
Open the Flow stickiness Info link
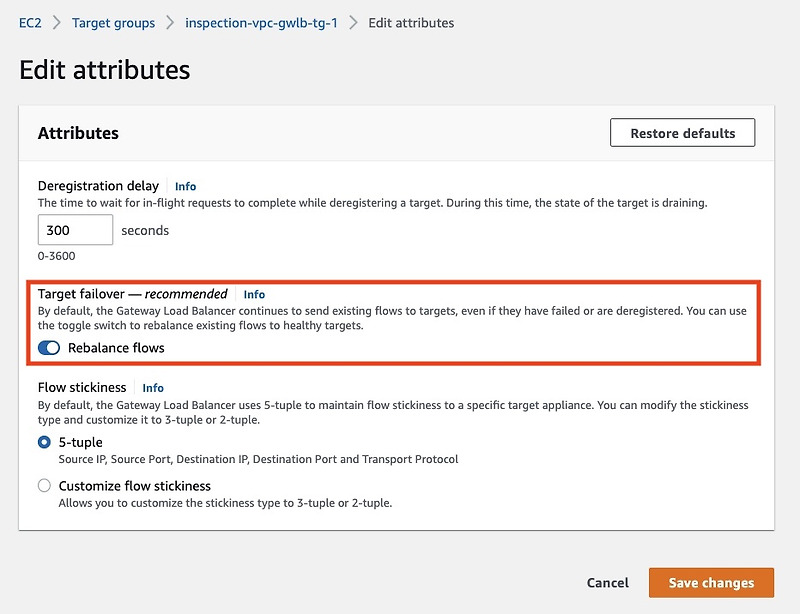(152, 388)
